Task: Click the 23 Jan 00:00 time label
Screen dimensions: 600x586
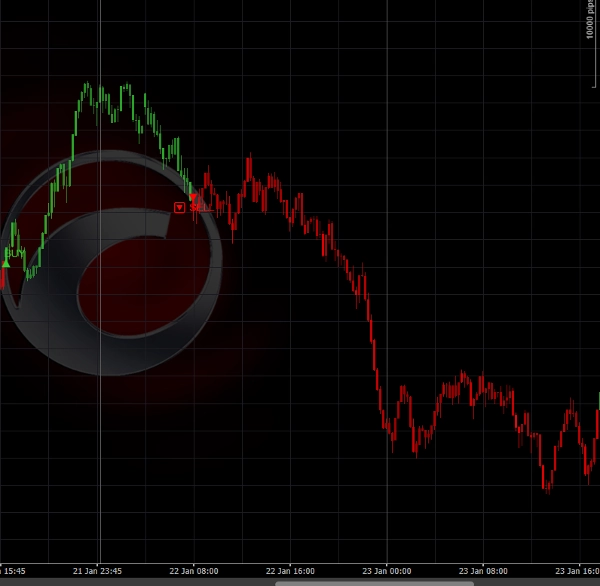Action: 386,571
